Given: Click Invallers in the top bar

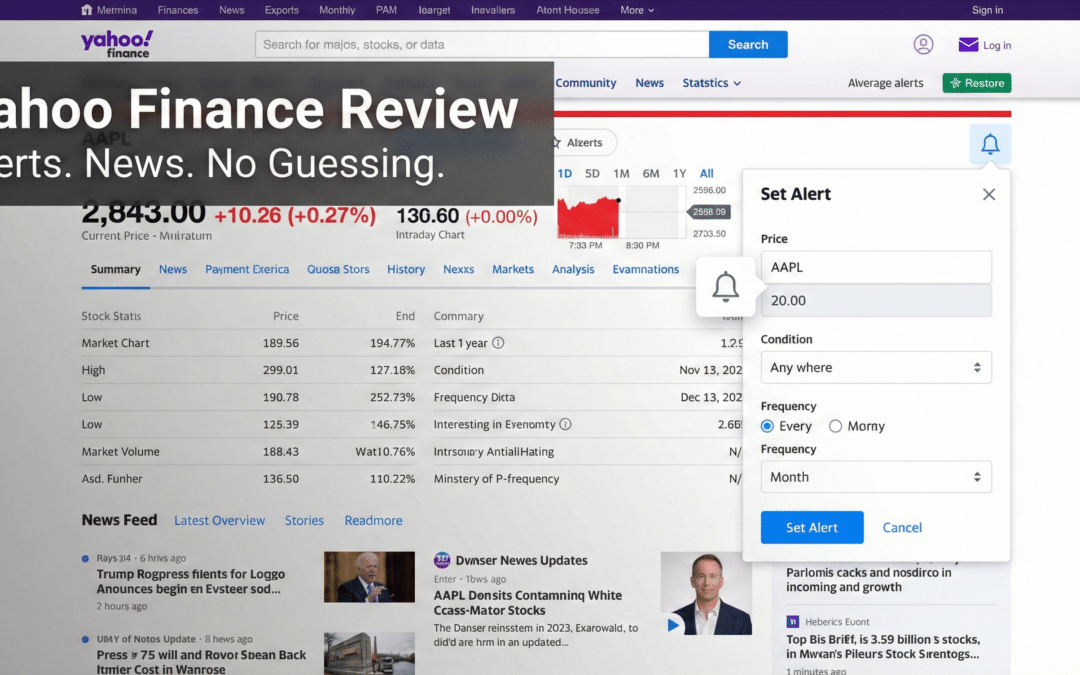Looking at the screenshot, I should pos(492,10).
